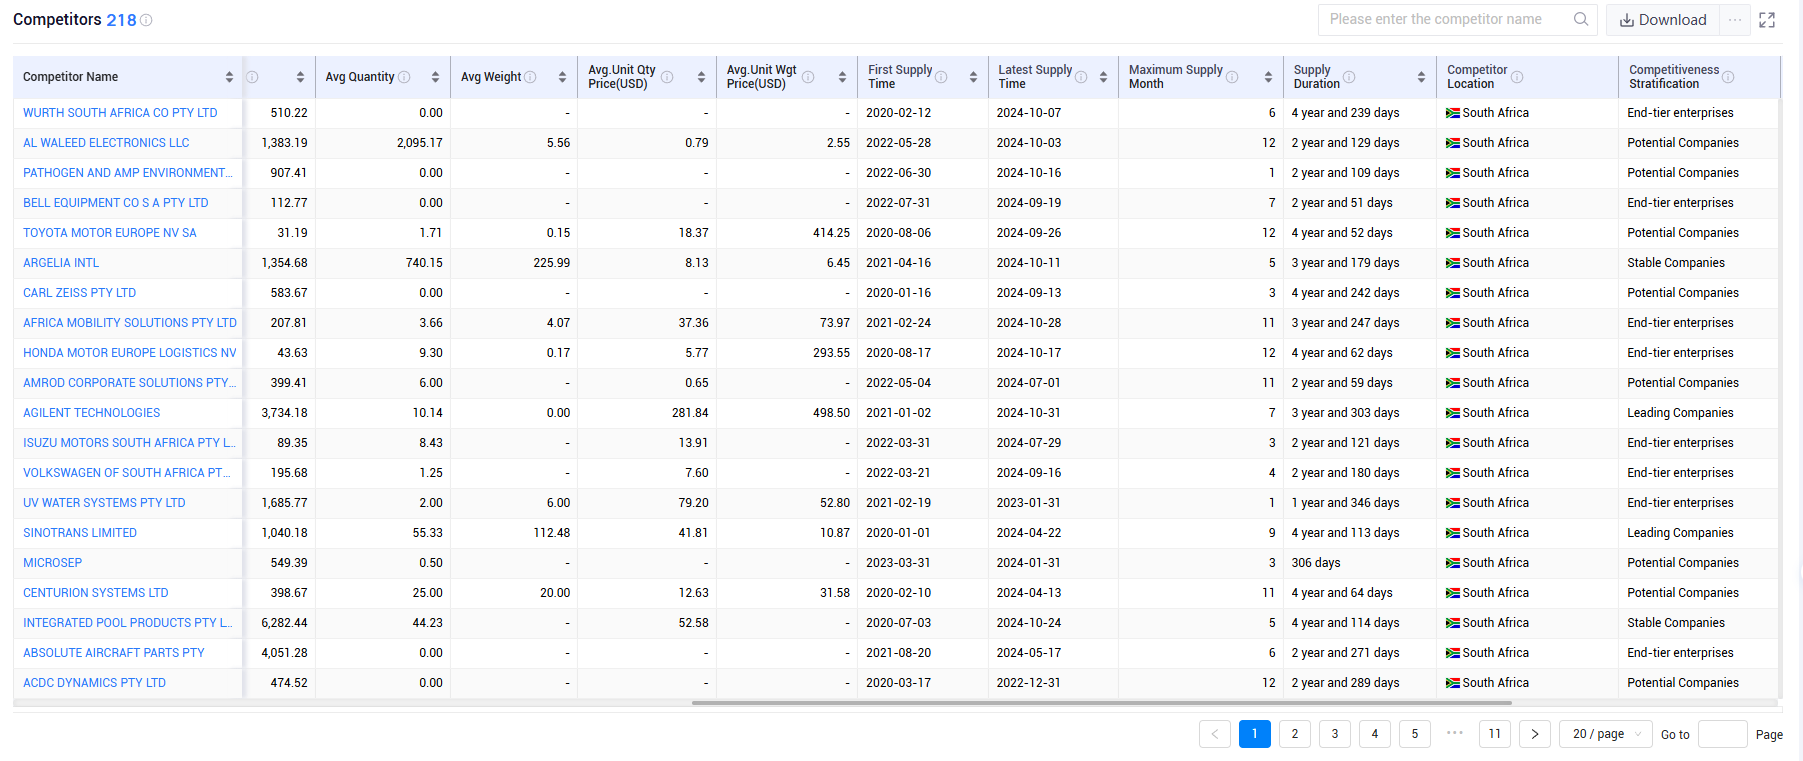Open CARL ZEISS PTY LTD link
This screenshot has height=761, width=1803.
point(79,293)
